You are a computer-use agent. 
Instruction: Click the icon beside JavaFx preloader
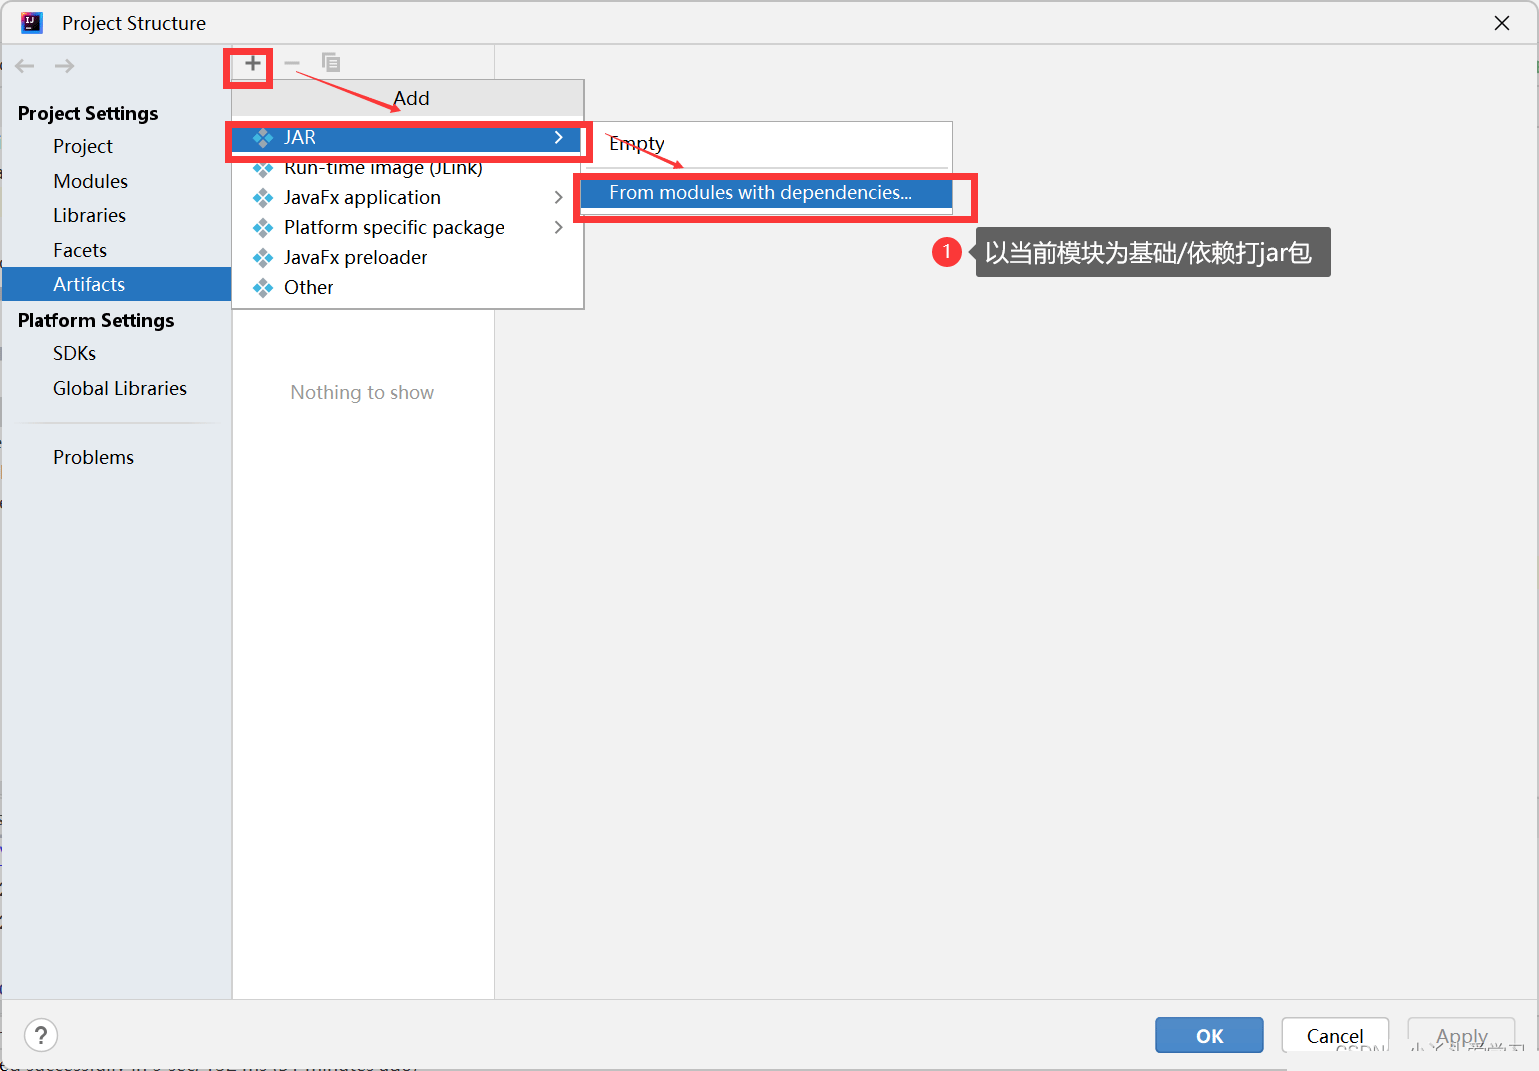click(x=263, y=258)
